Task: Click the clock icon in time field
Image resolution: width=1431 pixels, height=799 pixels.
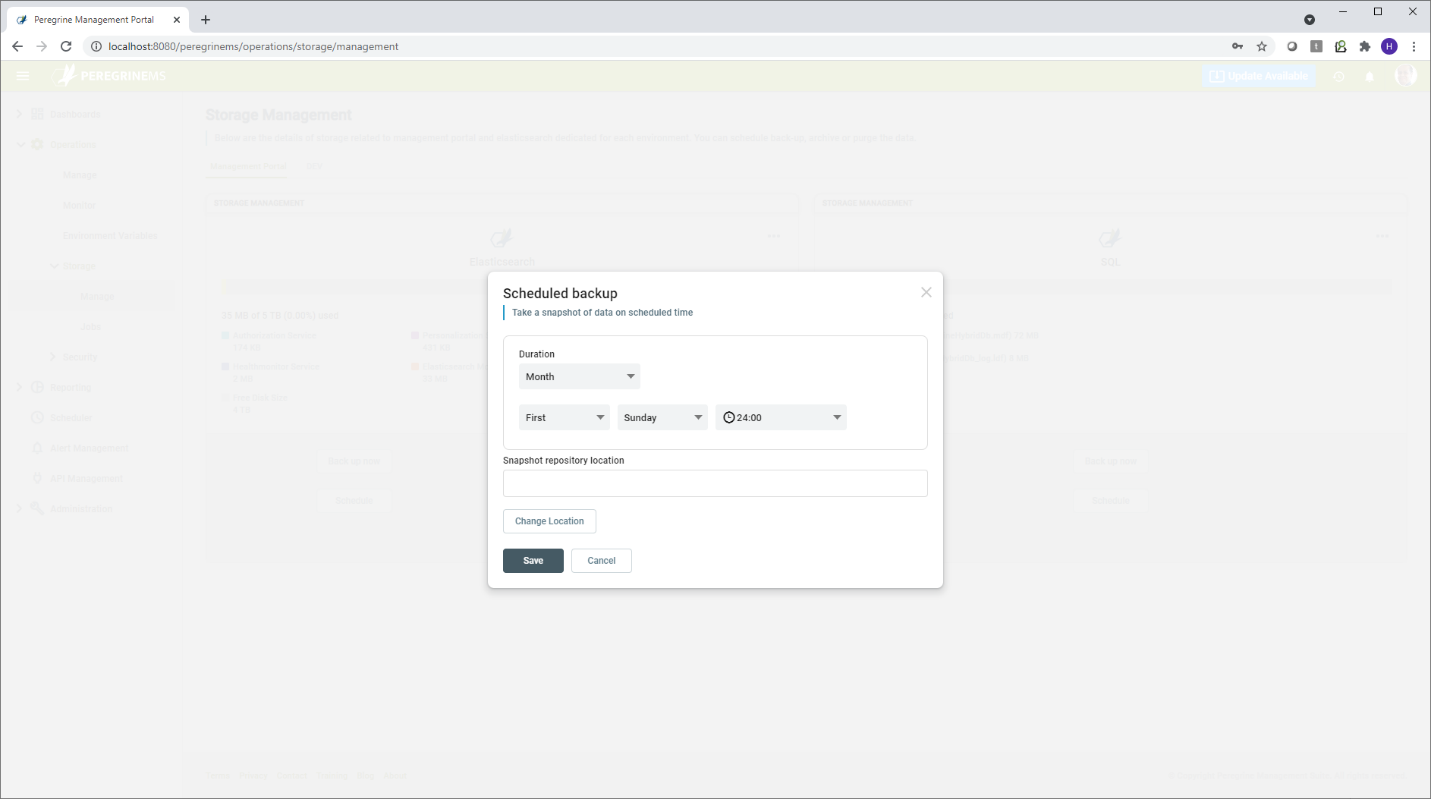Action: coord(728,418)
